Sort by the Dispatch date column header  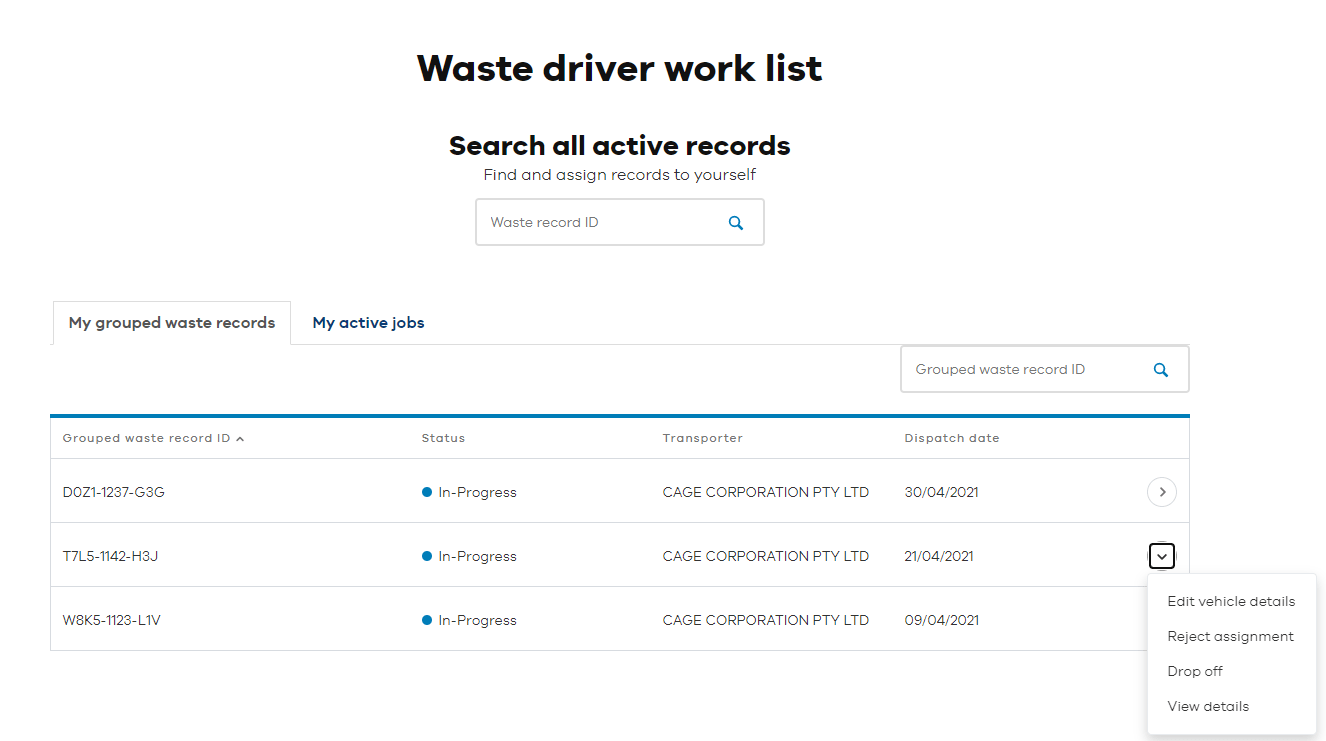click(x=951, y=438)
